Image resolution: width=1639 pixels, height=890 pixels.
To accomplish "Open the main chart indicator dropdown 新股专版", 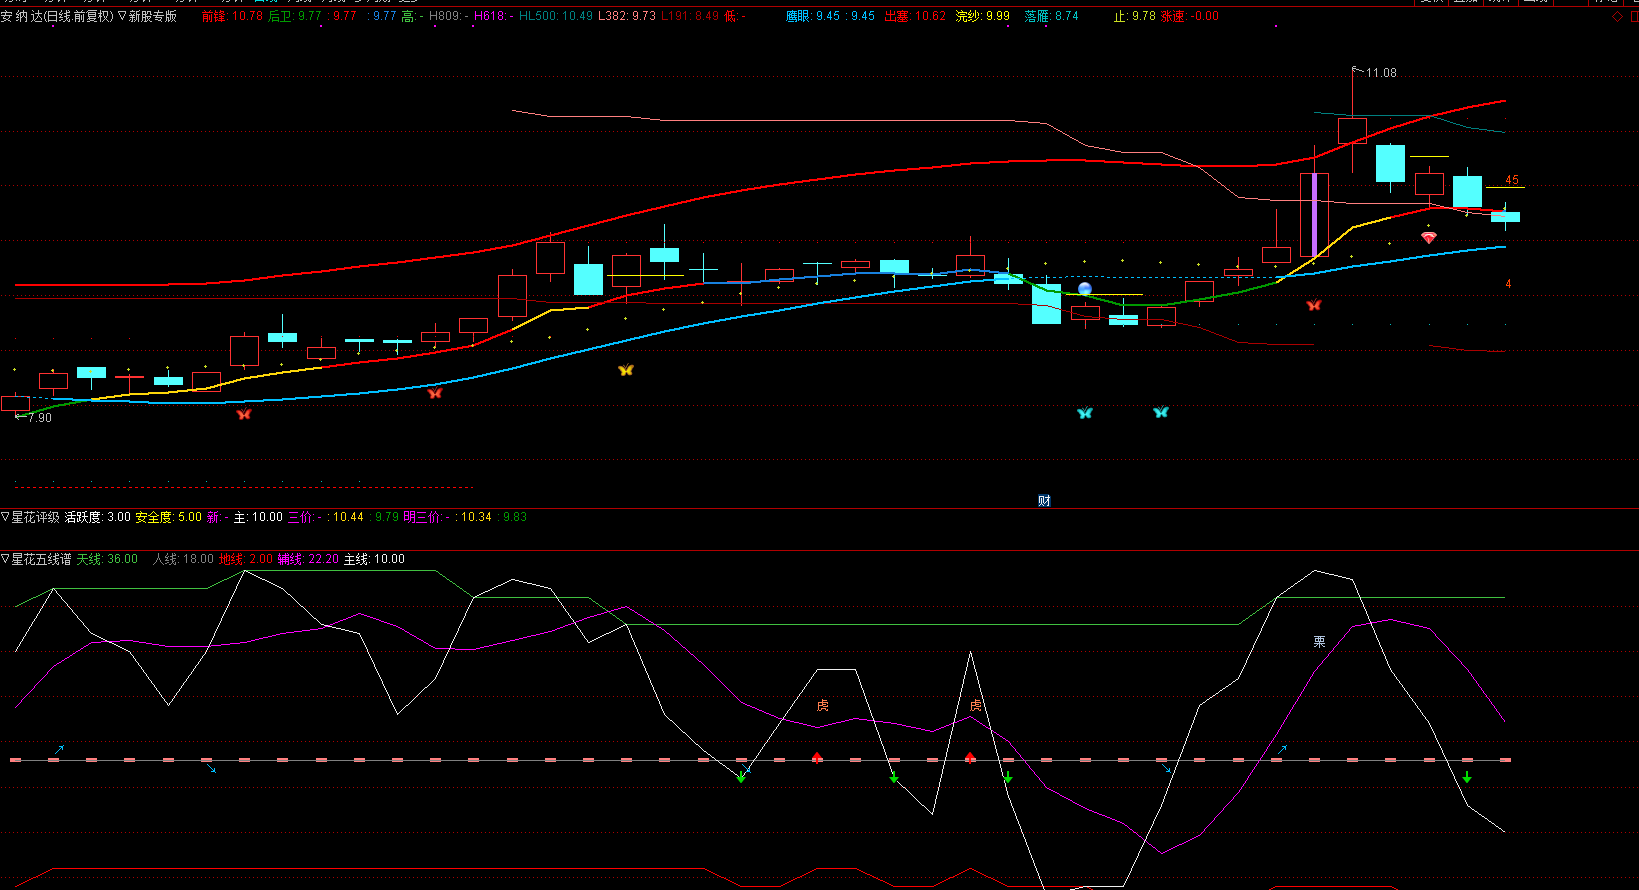I will [147, 16].
